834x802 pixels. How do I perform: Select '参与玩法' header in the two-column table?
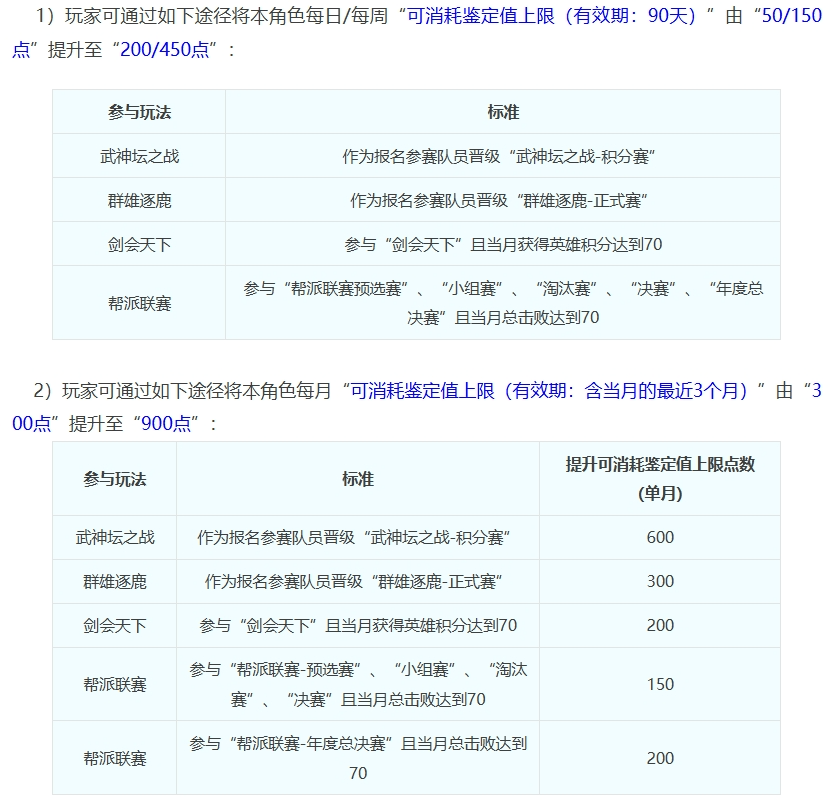pyautogui.click(x=139, y=112)
